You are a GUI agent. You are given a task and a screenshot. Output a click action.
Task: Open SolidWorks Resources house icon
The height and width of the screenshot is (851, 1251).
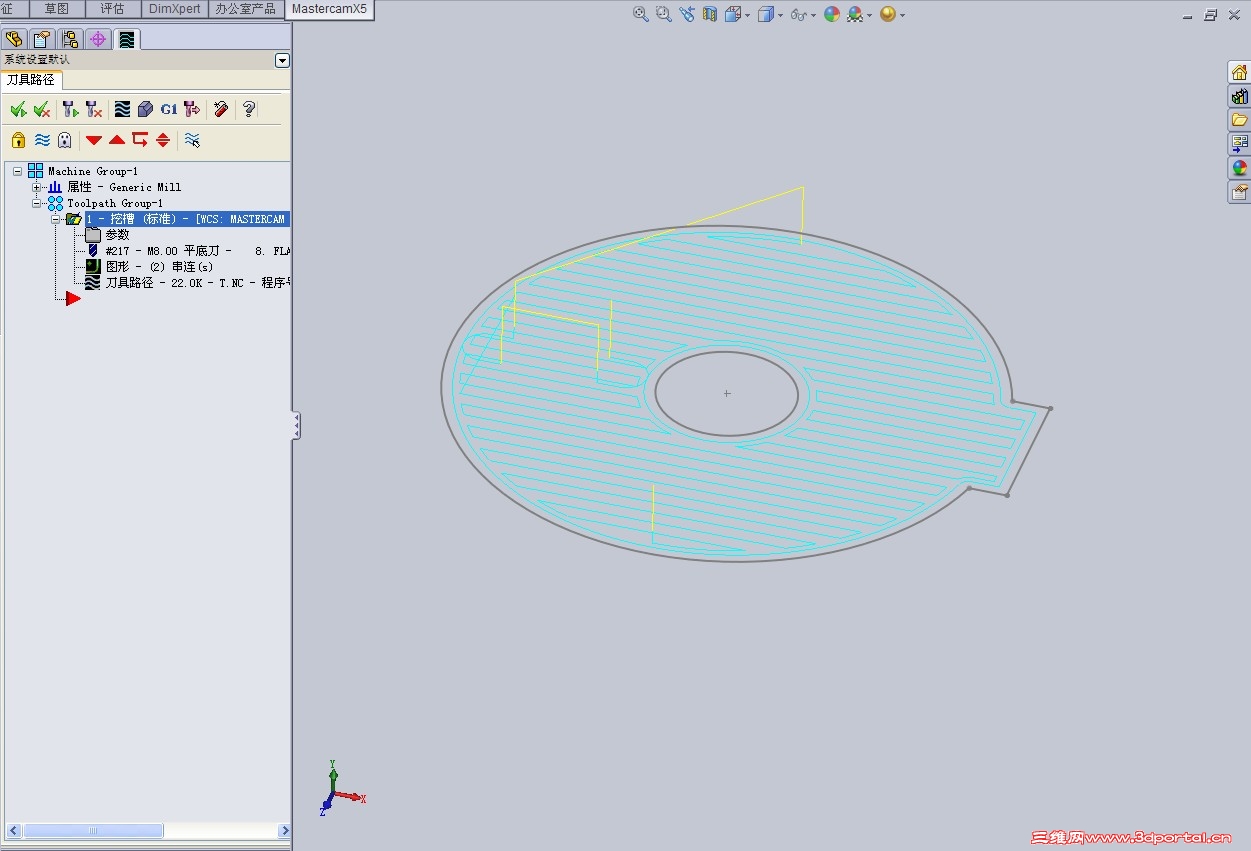[1239, 72]
